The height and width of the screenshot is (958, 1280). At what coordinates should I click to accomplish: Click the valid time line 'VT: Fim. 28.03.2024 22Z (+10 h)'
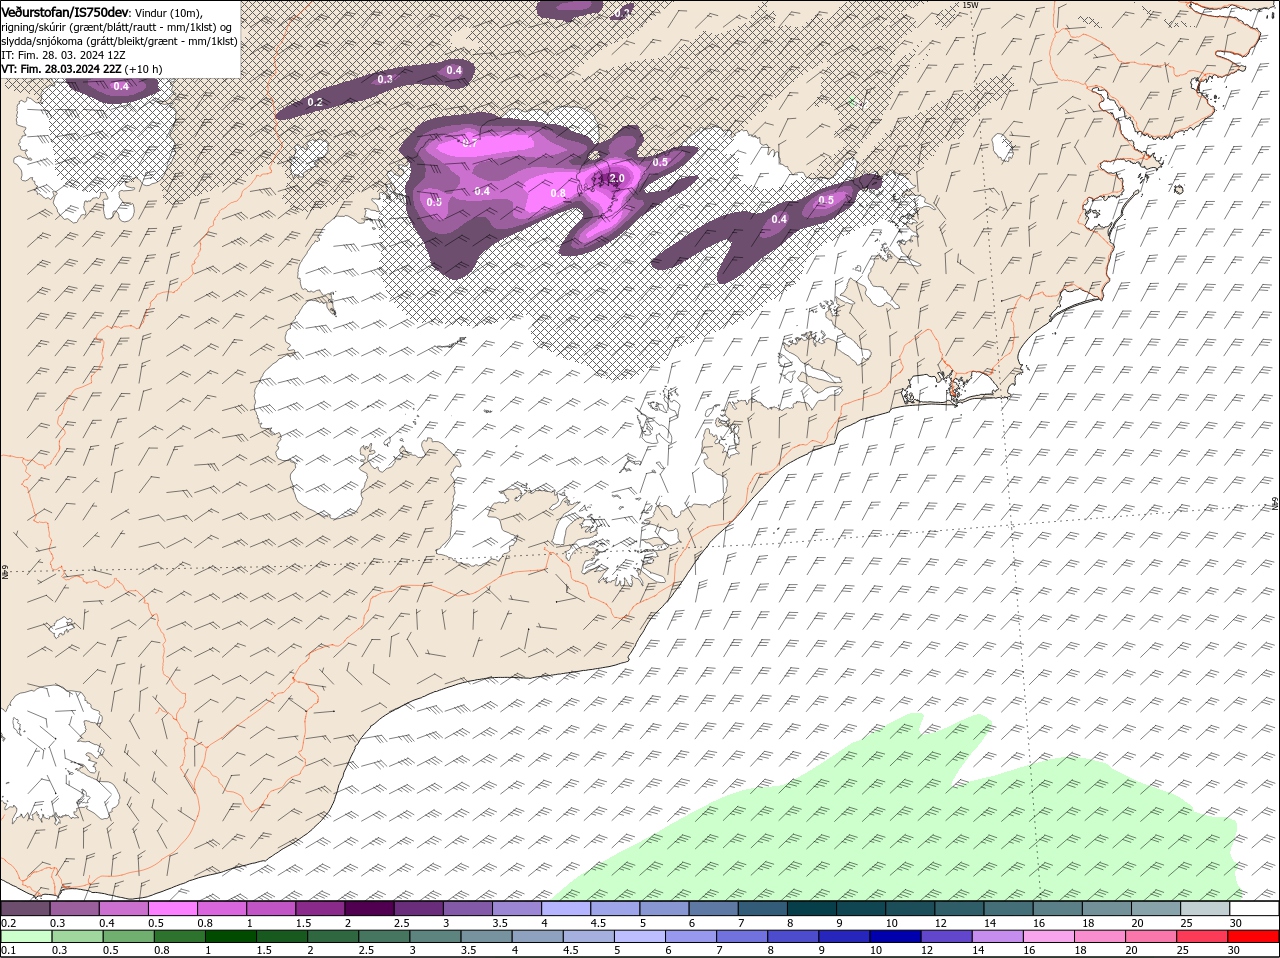pos(81,69)
